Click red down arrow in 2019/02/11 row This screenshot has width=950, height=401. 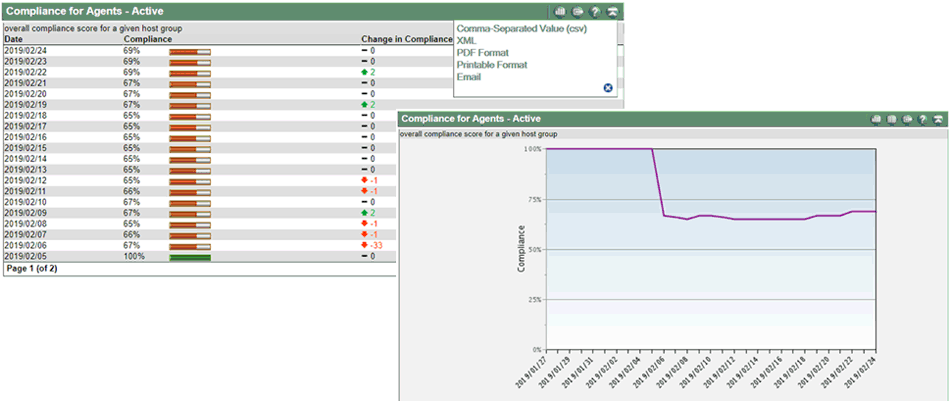364,191
